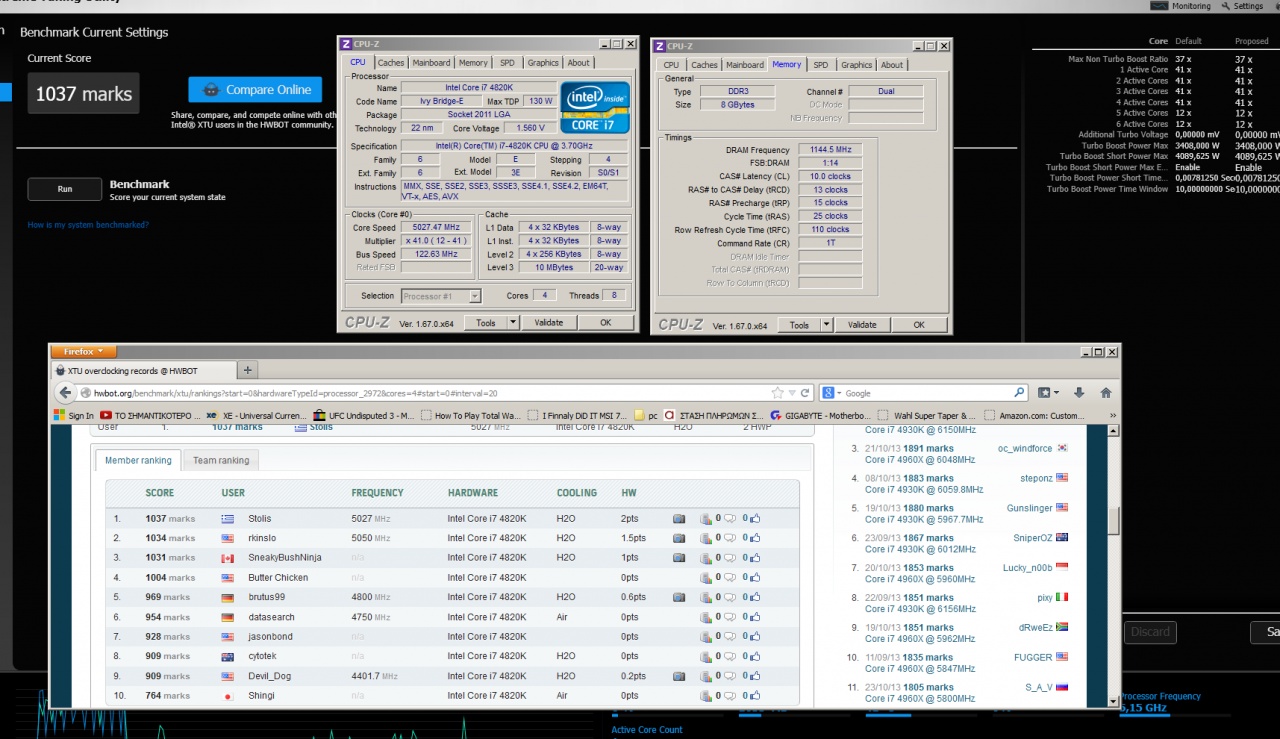Click the Firefox reload icon in address bar
Viewport: 1280px width, 739px height.
[x=805, y=393]
